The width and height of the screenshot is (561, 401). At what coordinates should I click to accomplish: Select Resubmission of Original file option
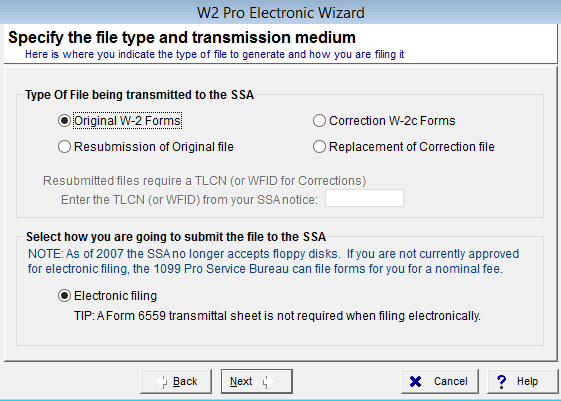click(64, 147)
